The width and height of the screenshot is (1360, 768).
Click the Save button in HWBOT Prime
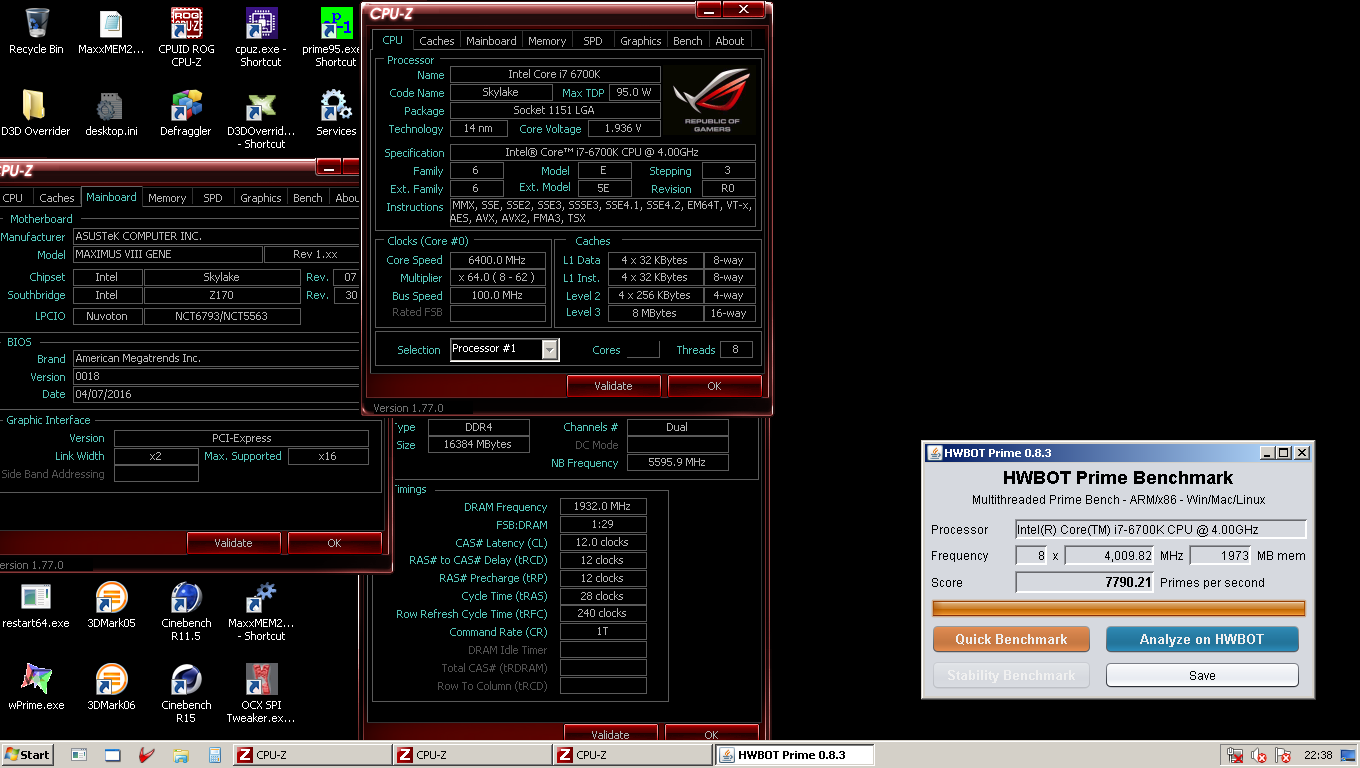click(x=1202, y=675)
